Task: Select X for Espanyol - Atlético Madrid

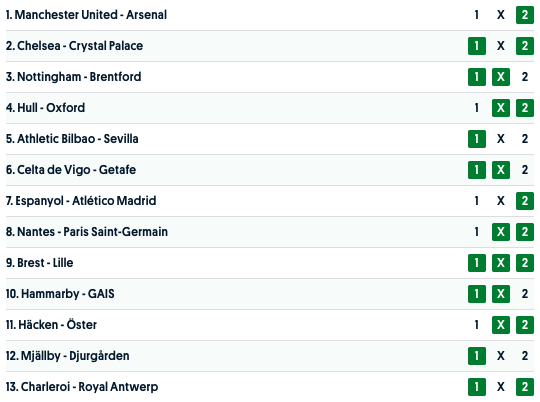Action: pos(501,201)
